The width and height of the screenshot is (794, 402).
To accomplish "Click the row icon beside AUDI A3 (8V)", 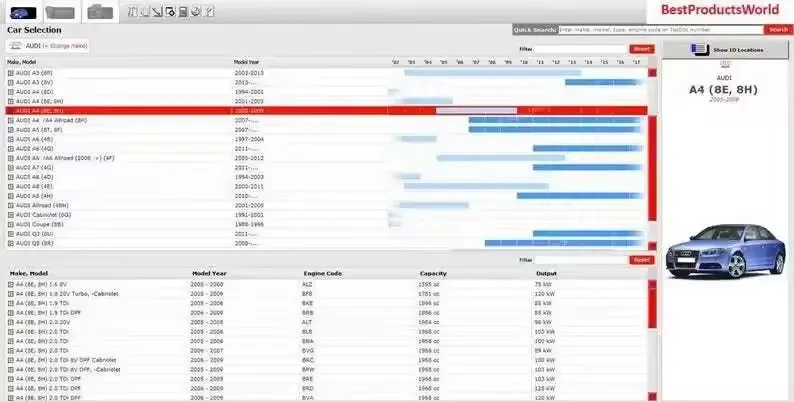I will 11,83.
